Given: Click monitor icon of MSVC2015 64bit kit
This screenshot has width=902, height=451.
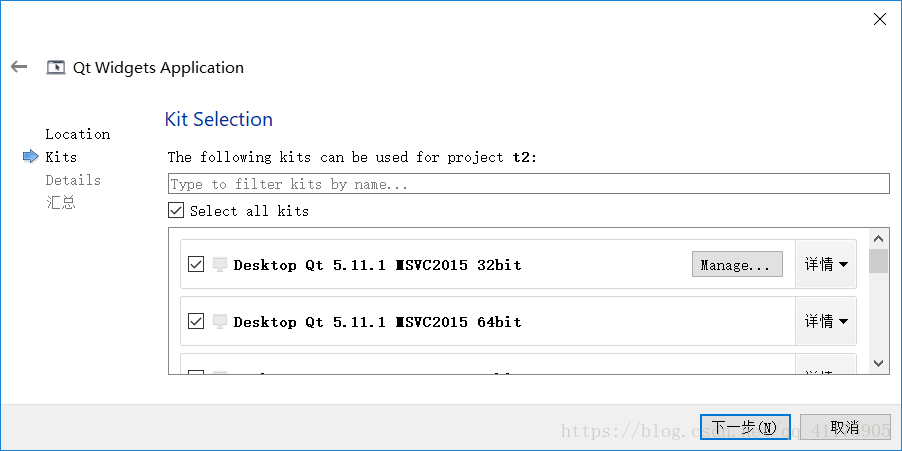Looking at the screenshot, I should pyautogui.click(x=219, y=322).
